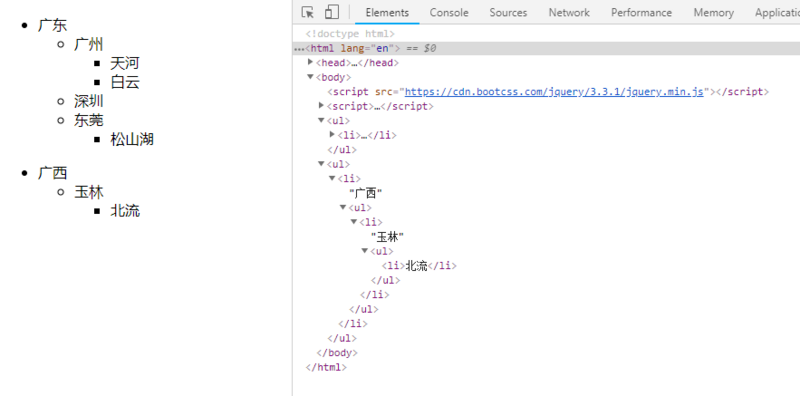Expand the collapsed li node arrow
Image resolution: width=800 pixels, height=396 pixels.
[332, 135]
